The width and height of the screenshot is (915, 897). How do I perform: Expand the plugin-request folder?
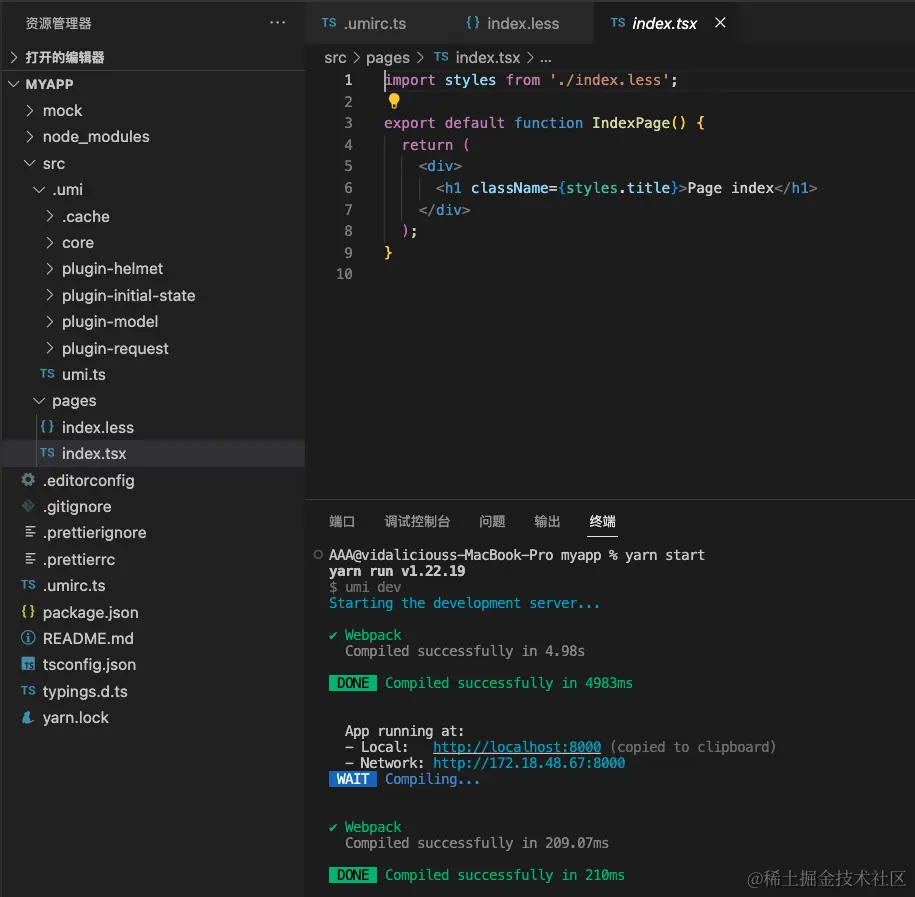tap(50, 348)
